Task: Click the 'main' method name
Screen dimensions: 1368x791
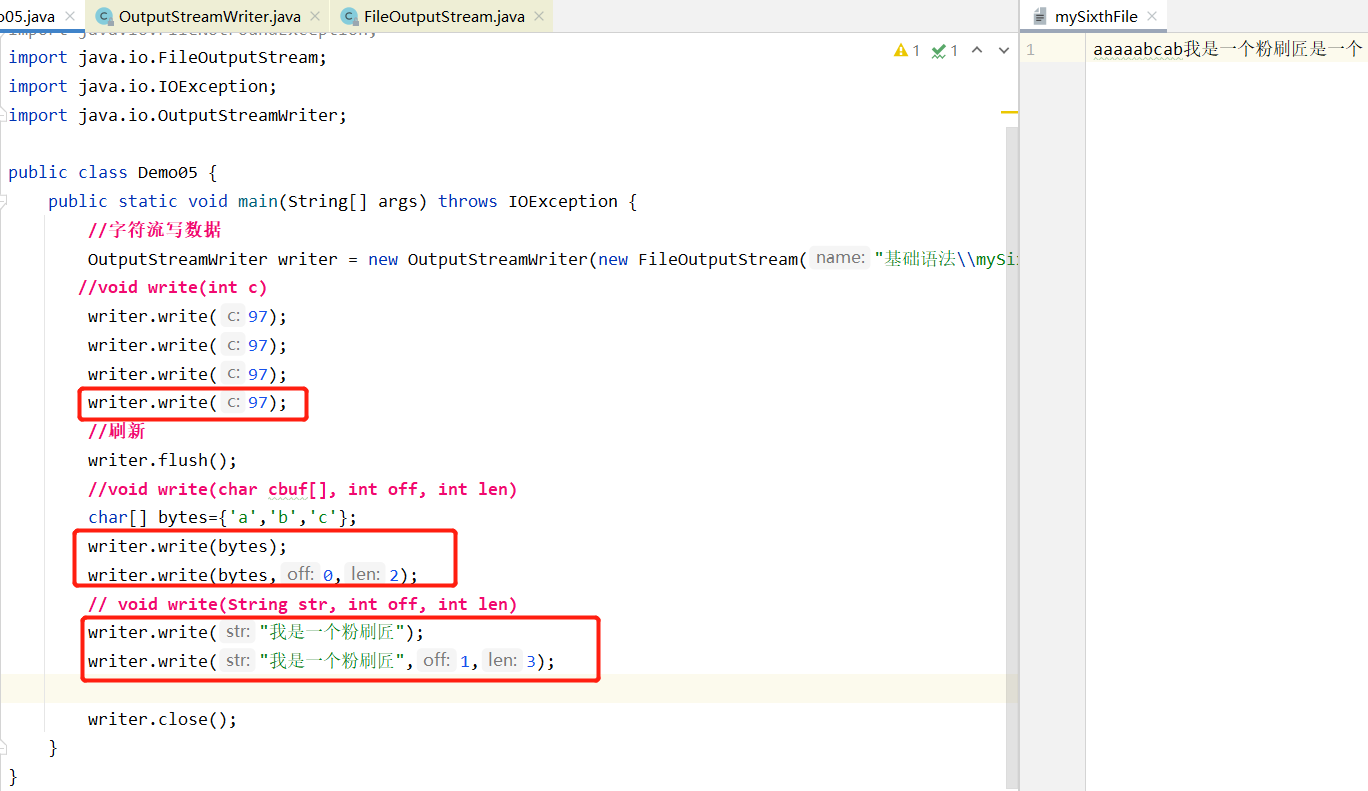Action: [x=258, y=201]
